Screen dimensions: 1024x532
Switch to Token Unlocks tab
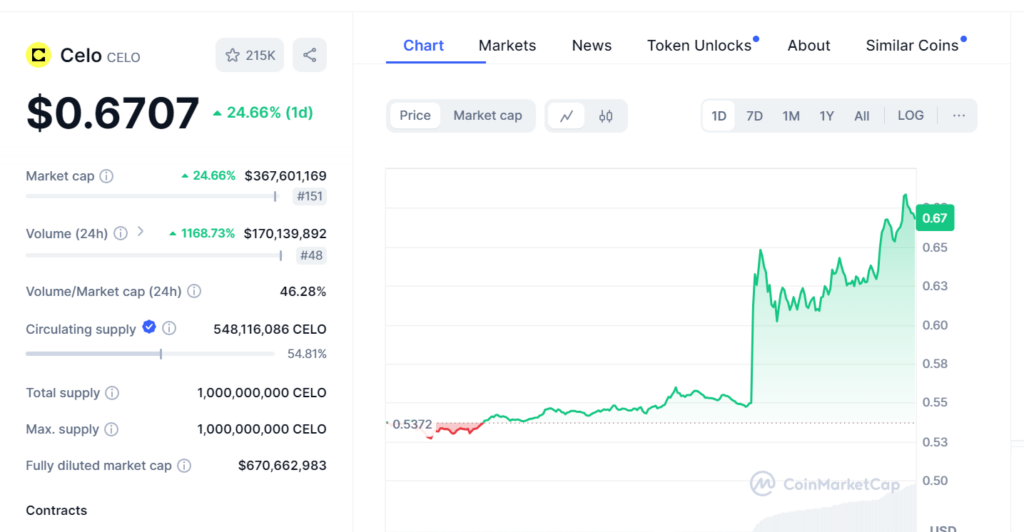point(699,46)
